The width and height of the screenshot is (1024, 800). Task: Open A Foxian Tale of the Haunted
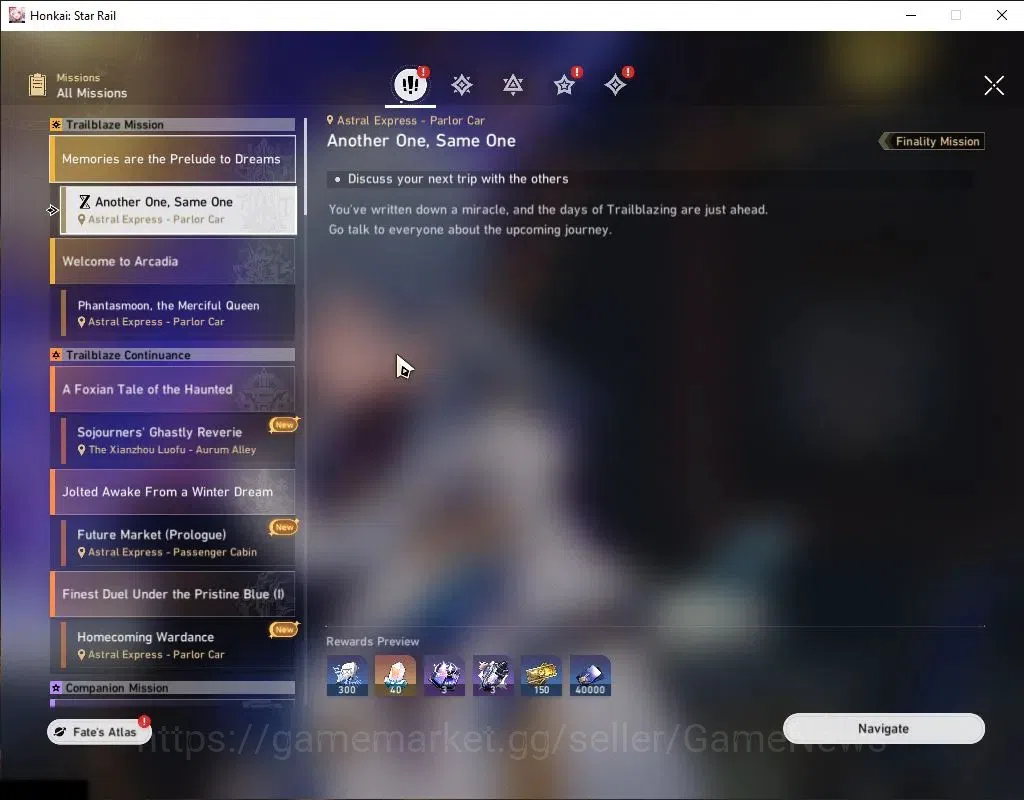[173, 389]
